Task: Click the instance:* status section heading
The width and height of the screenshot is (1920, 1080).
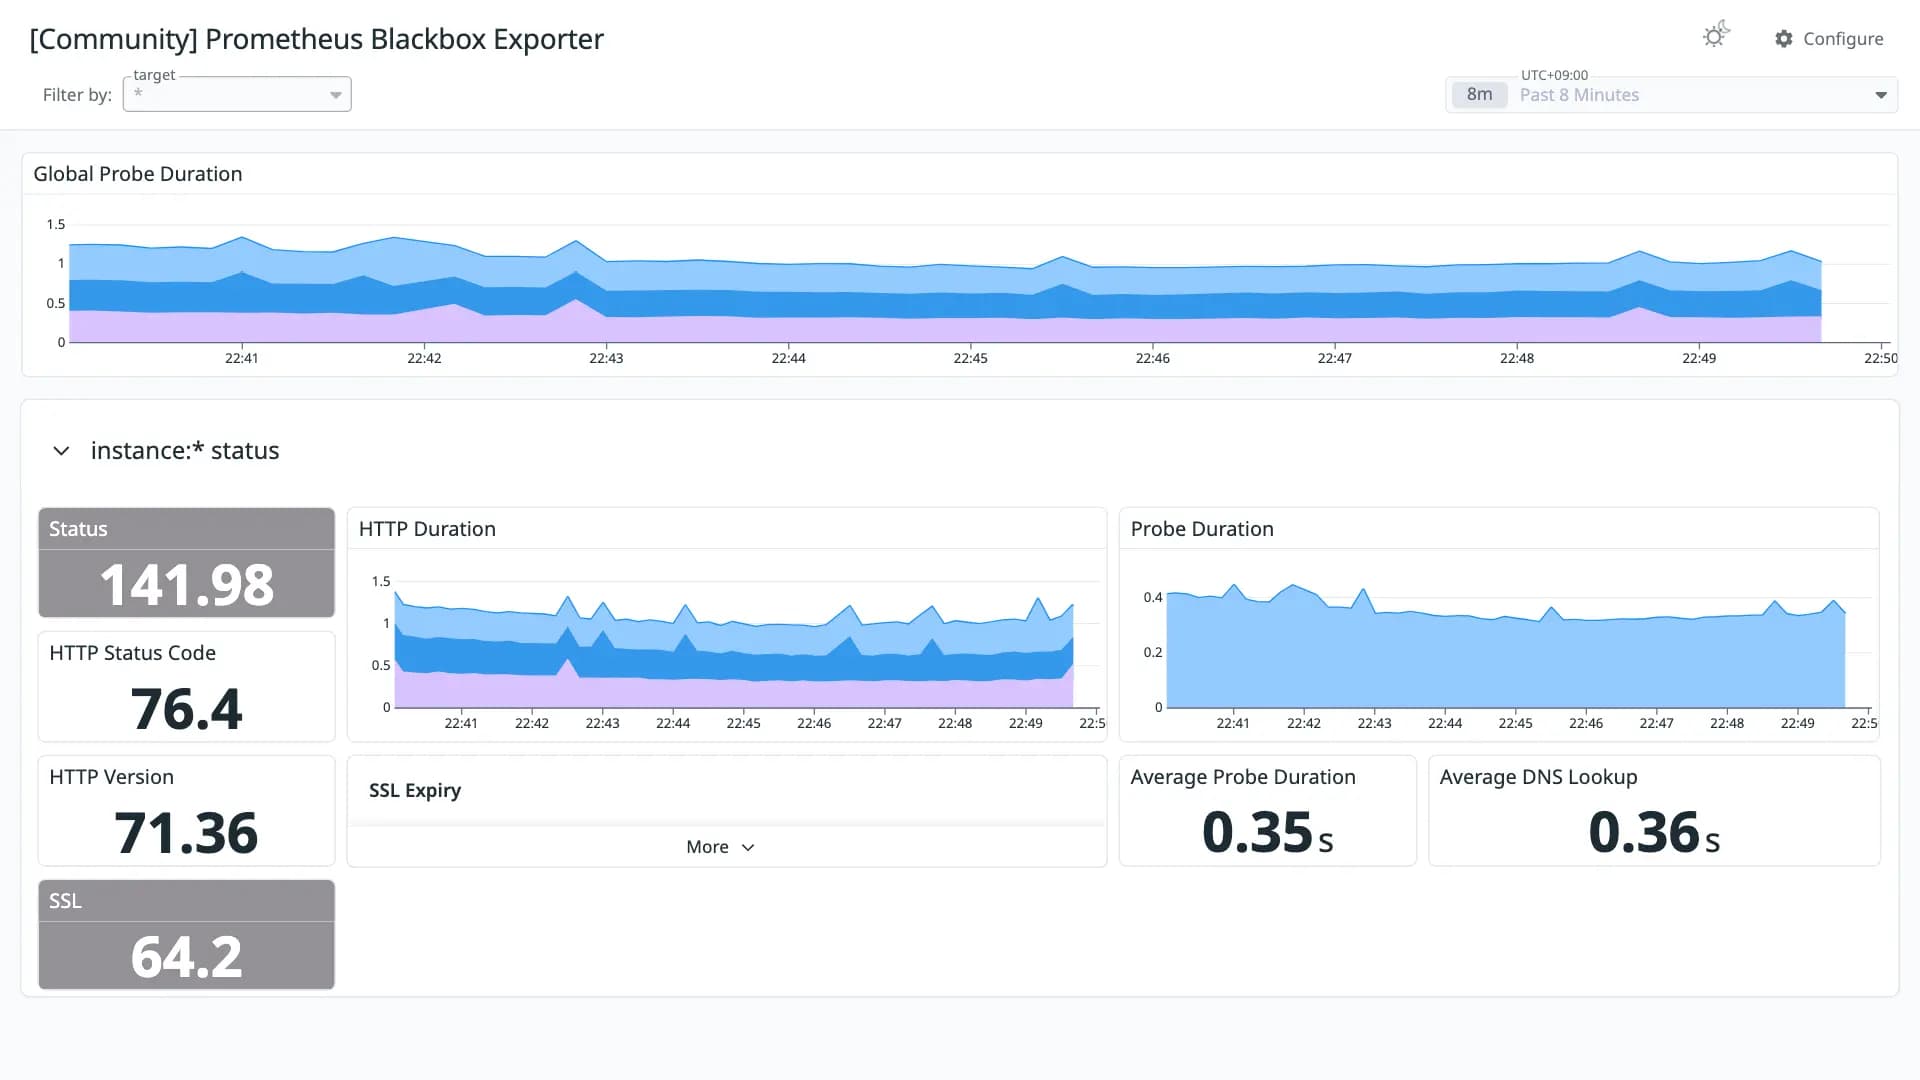Action: pos(185,451)
